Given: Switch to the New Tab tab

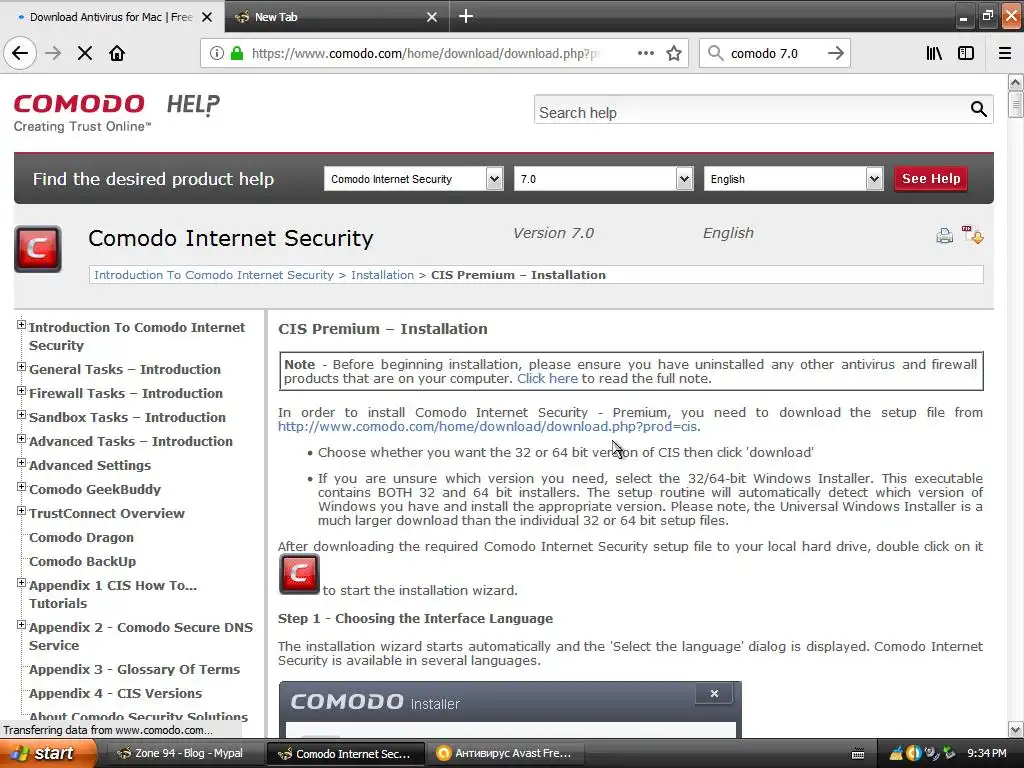Looking at the screenshot, I should click(x=336, y=17).
